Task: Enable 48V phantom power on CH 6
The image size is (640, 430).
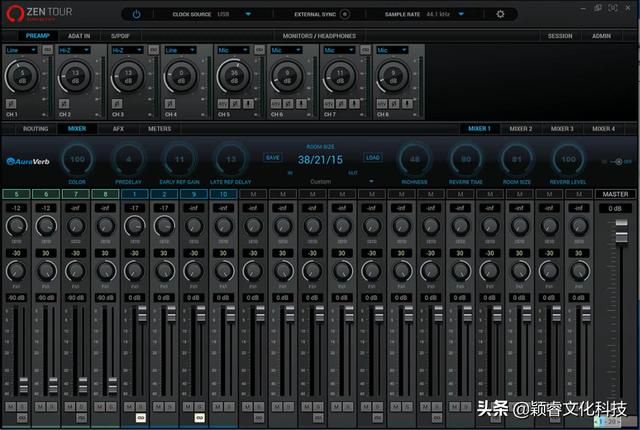Action: (x=276, y=104)
